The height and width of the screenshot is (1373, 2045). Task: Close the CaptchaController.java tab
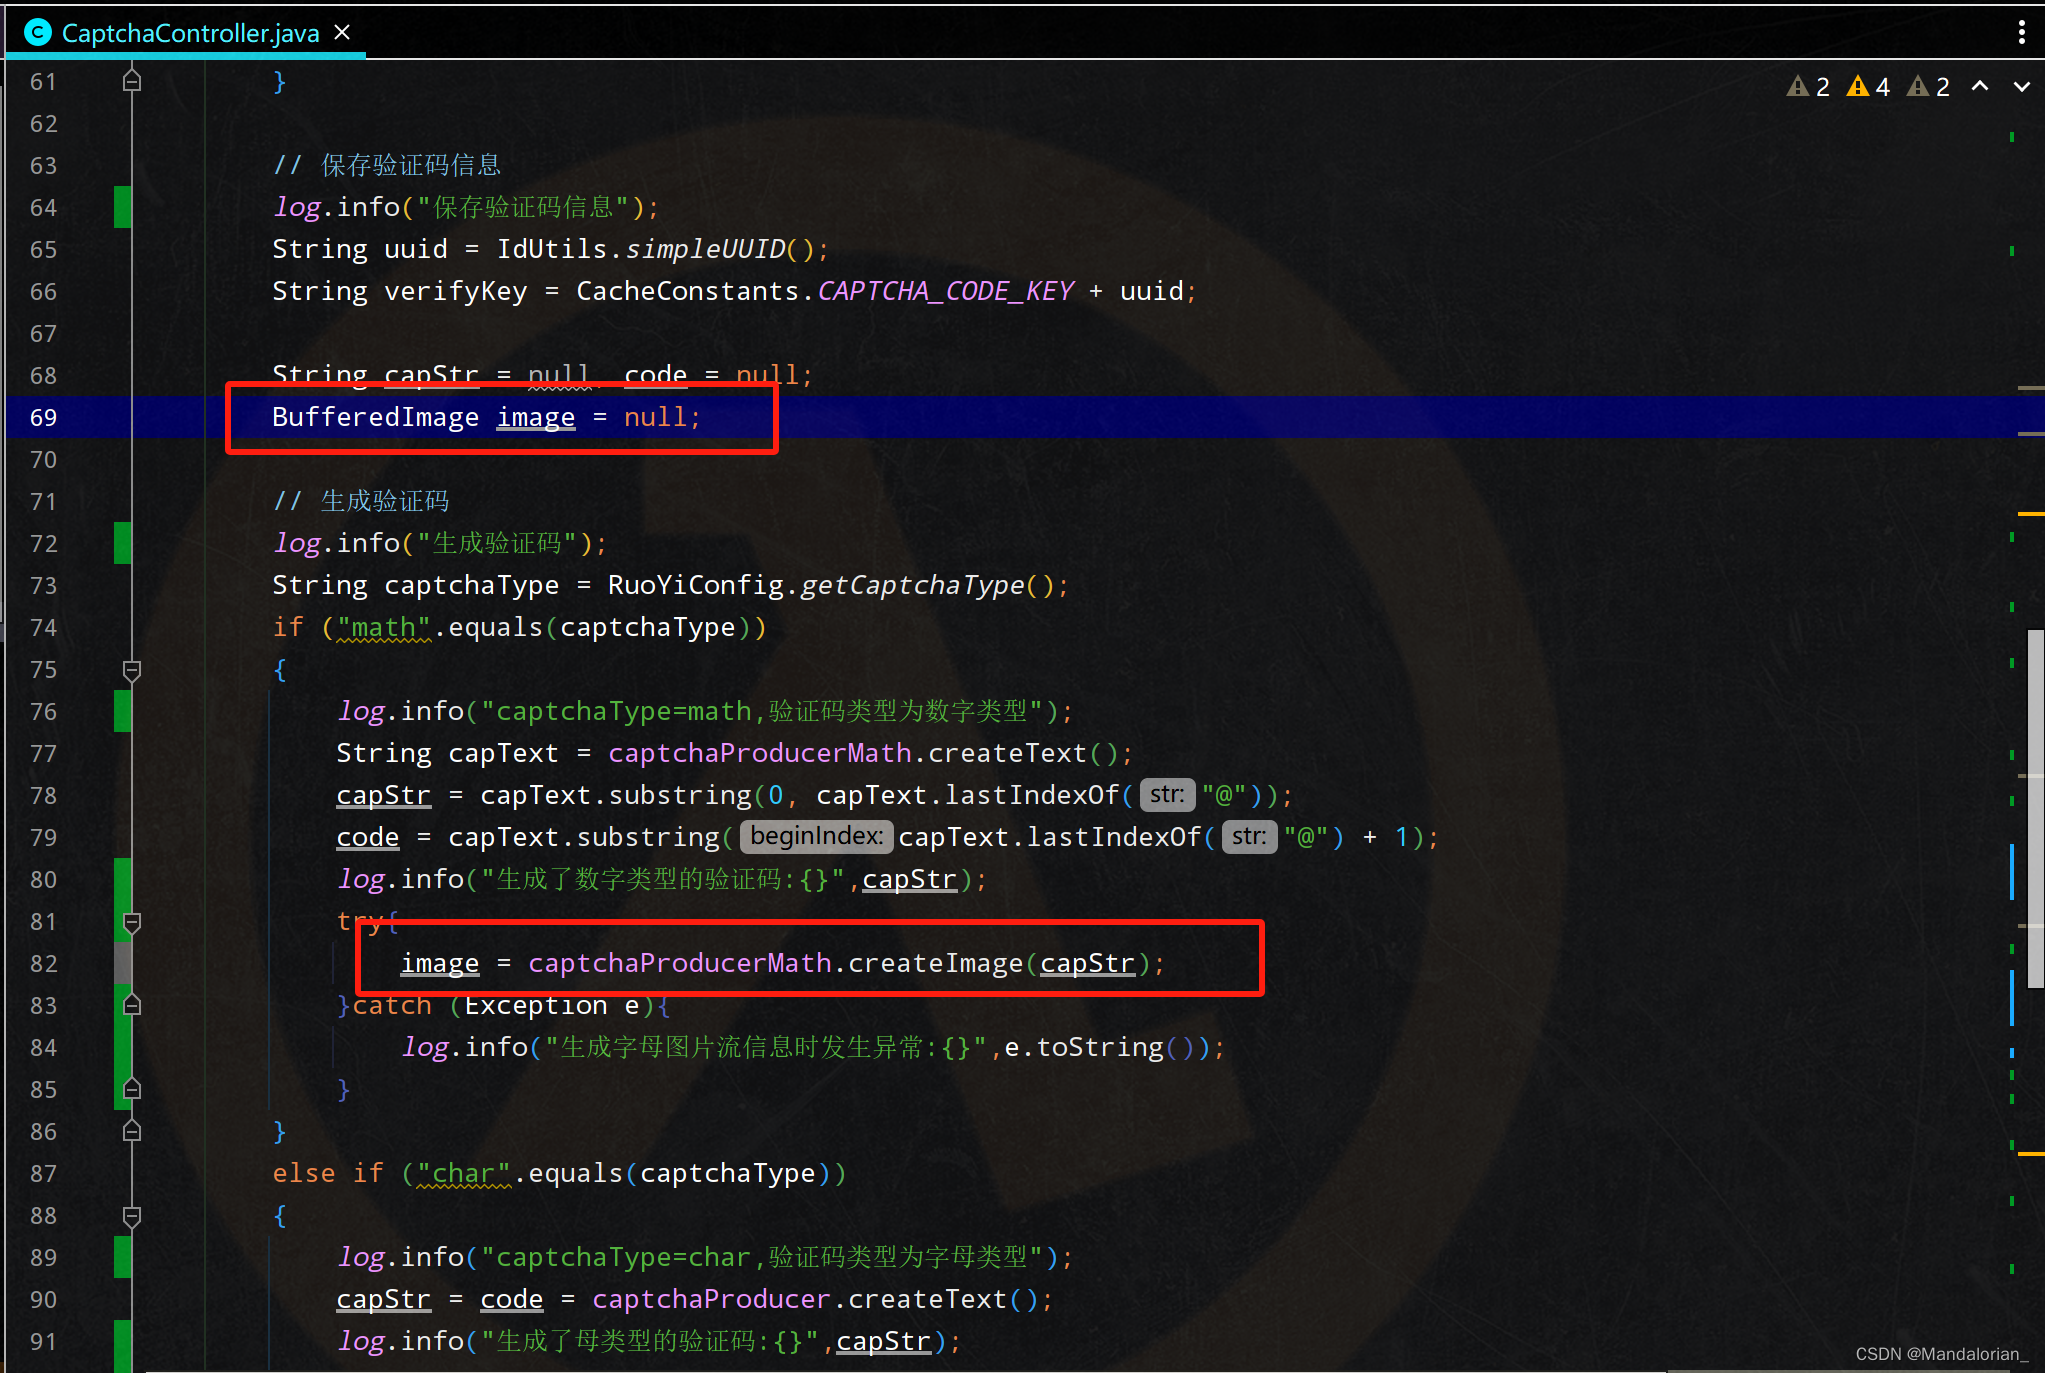click(x=342, y=33)
